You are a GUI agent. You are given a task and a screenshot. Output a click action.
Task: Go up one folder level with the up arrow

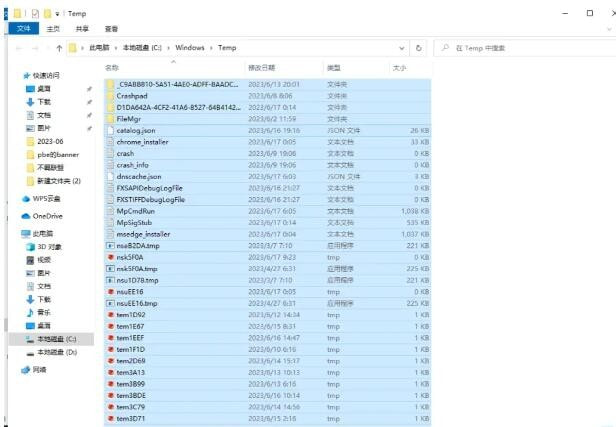pos(59,48)
